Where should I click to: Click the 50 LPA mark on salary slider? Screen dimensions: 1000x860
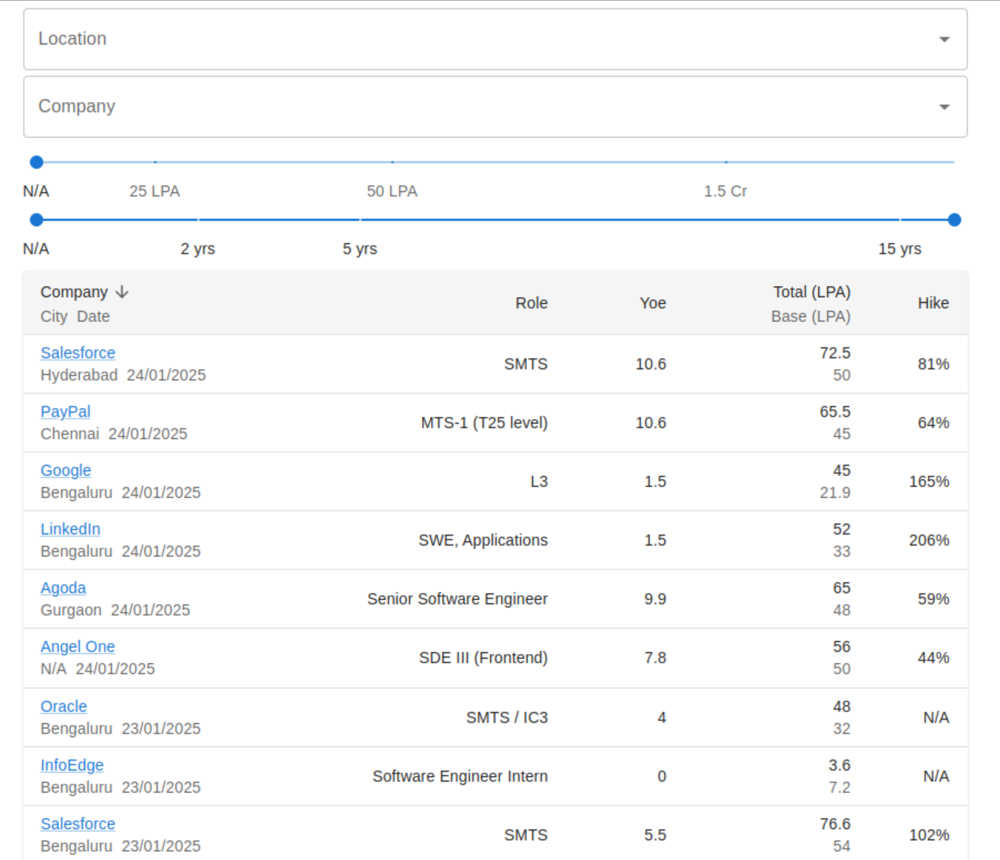(392, 162)
